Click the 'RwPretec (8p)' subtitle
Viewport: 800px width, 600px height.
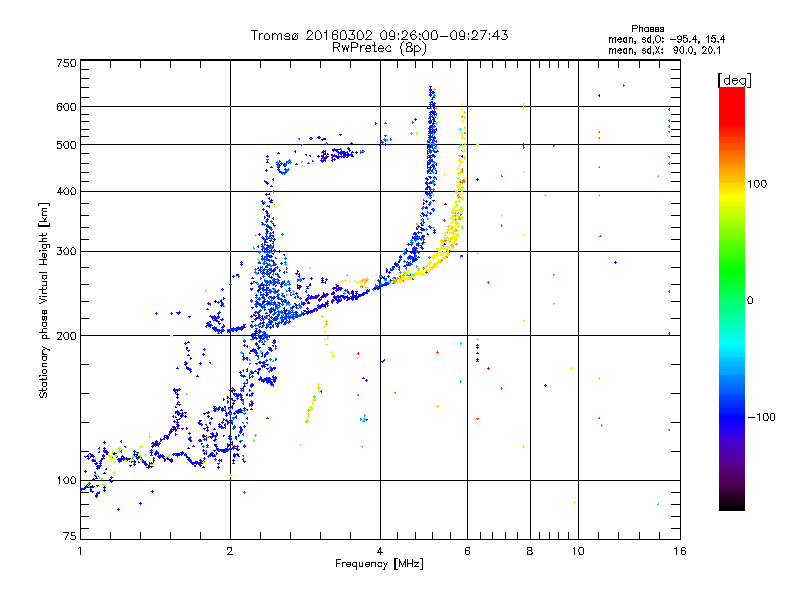pos(379,48)
